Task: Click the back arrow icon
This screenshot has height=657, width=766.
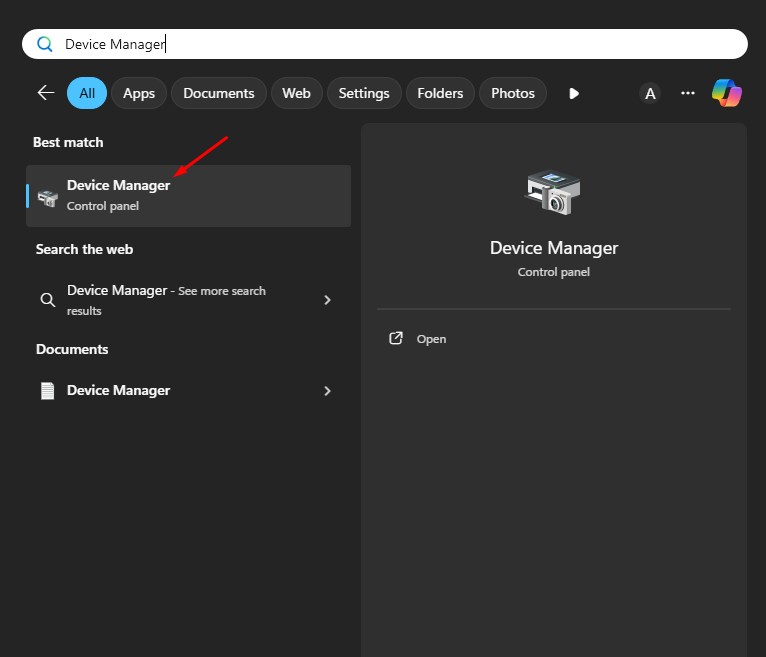Action: tap(45, 93)
